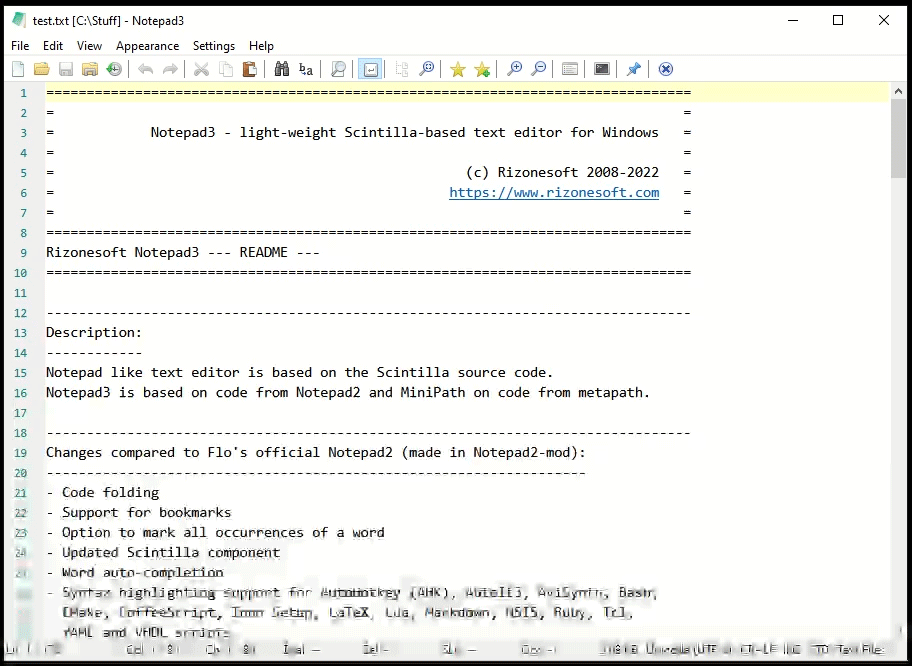Open the Settings menu

[x=214, y=46]
